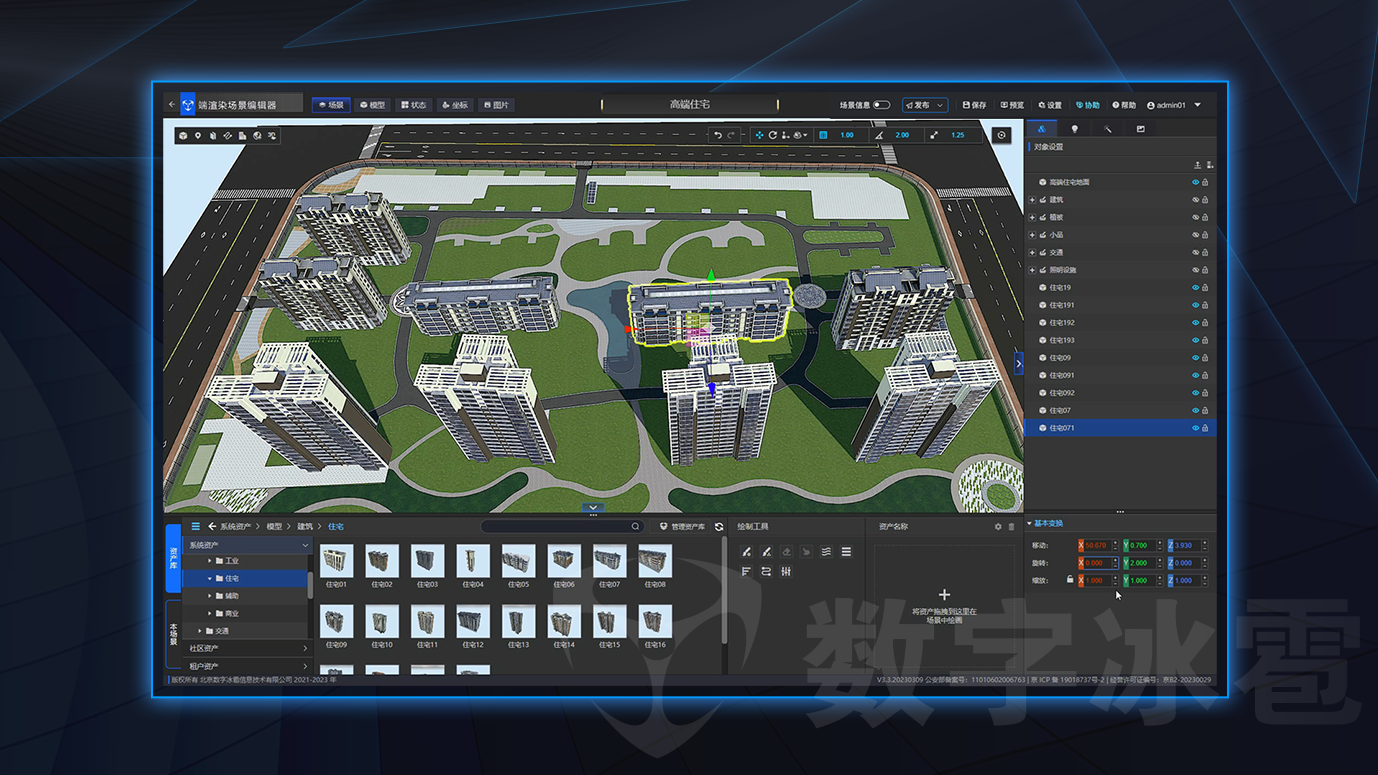Expand the 植被 group in object tree
Image resolution: width=1378 pixels, height=775 pixels.
tap(1032, 218)
